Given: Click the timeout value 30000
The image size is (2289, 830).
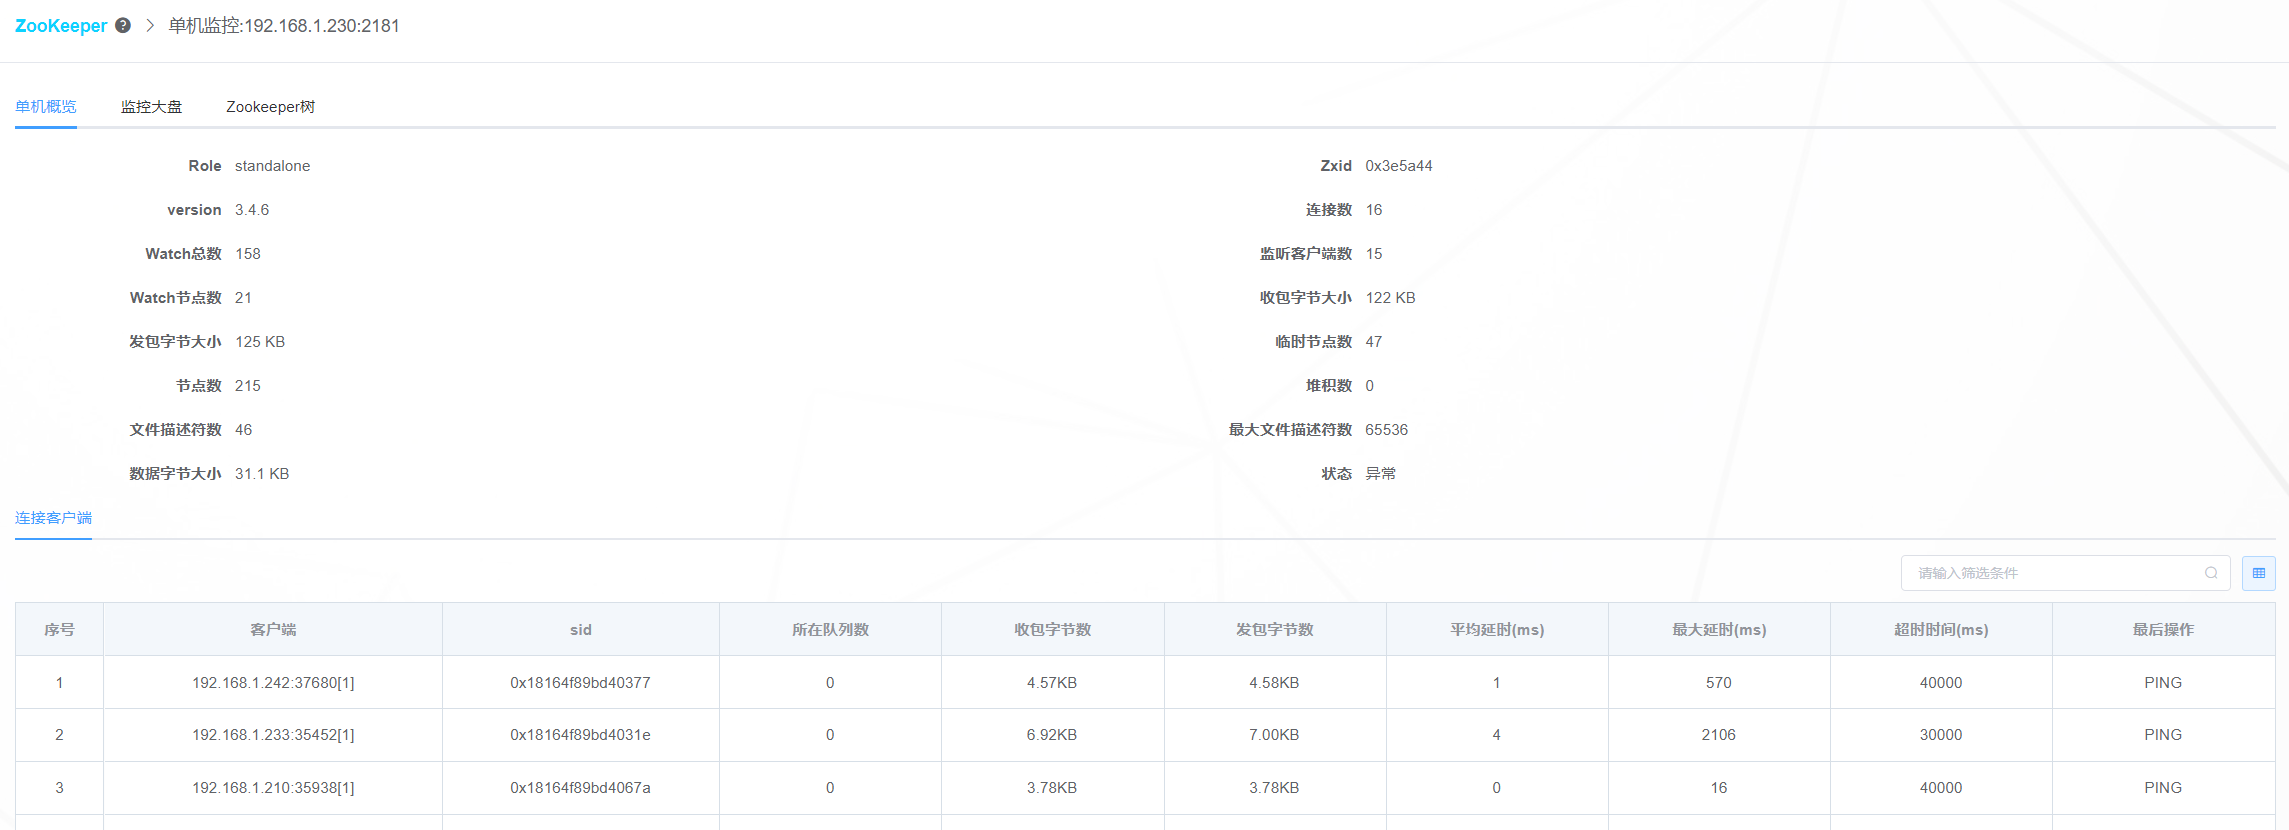Looking at the screenshot, I should tap(1941, 735).
